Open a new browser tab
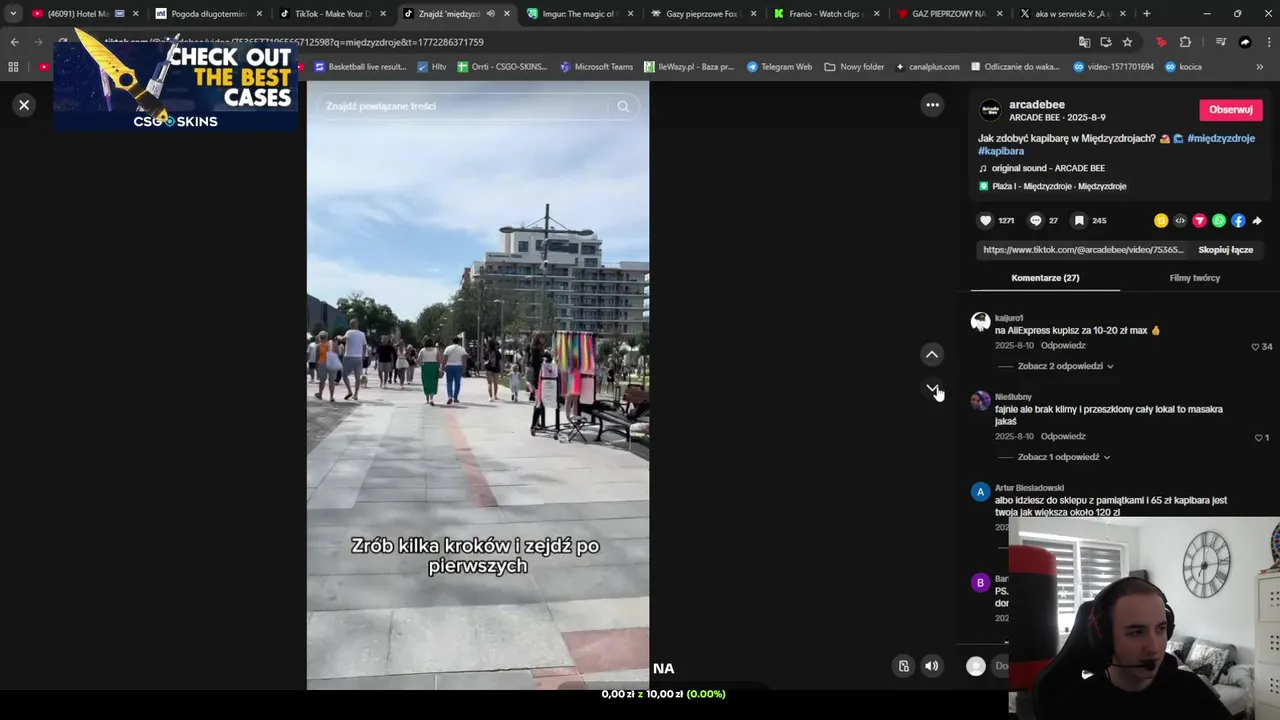Viewport: 1280px width, 720px height. [x=1146, y=14]
